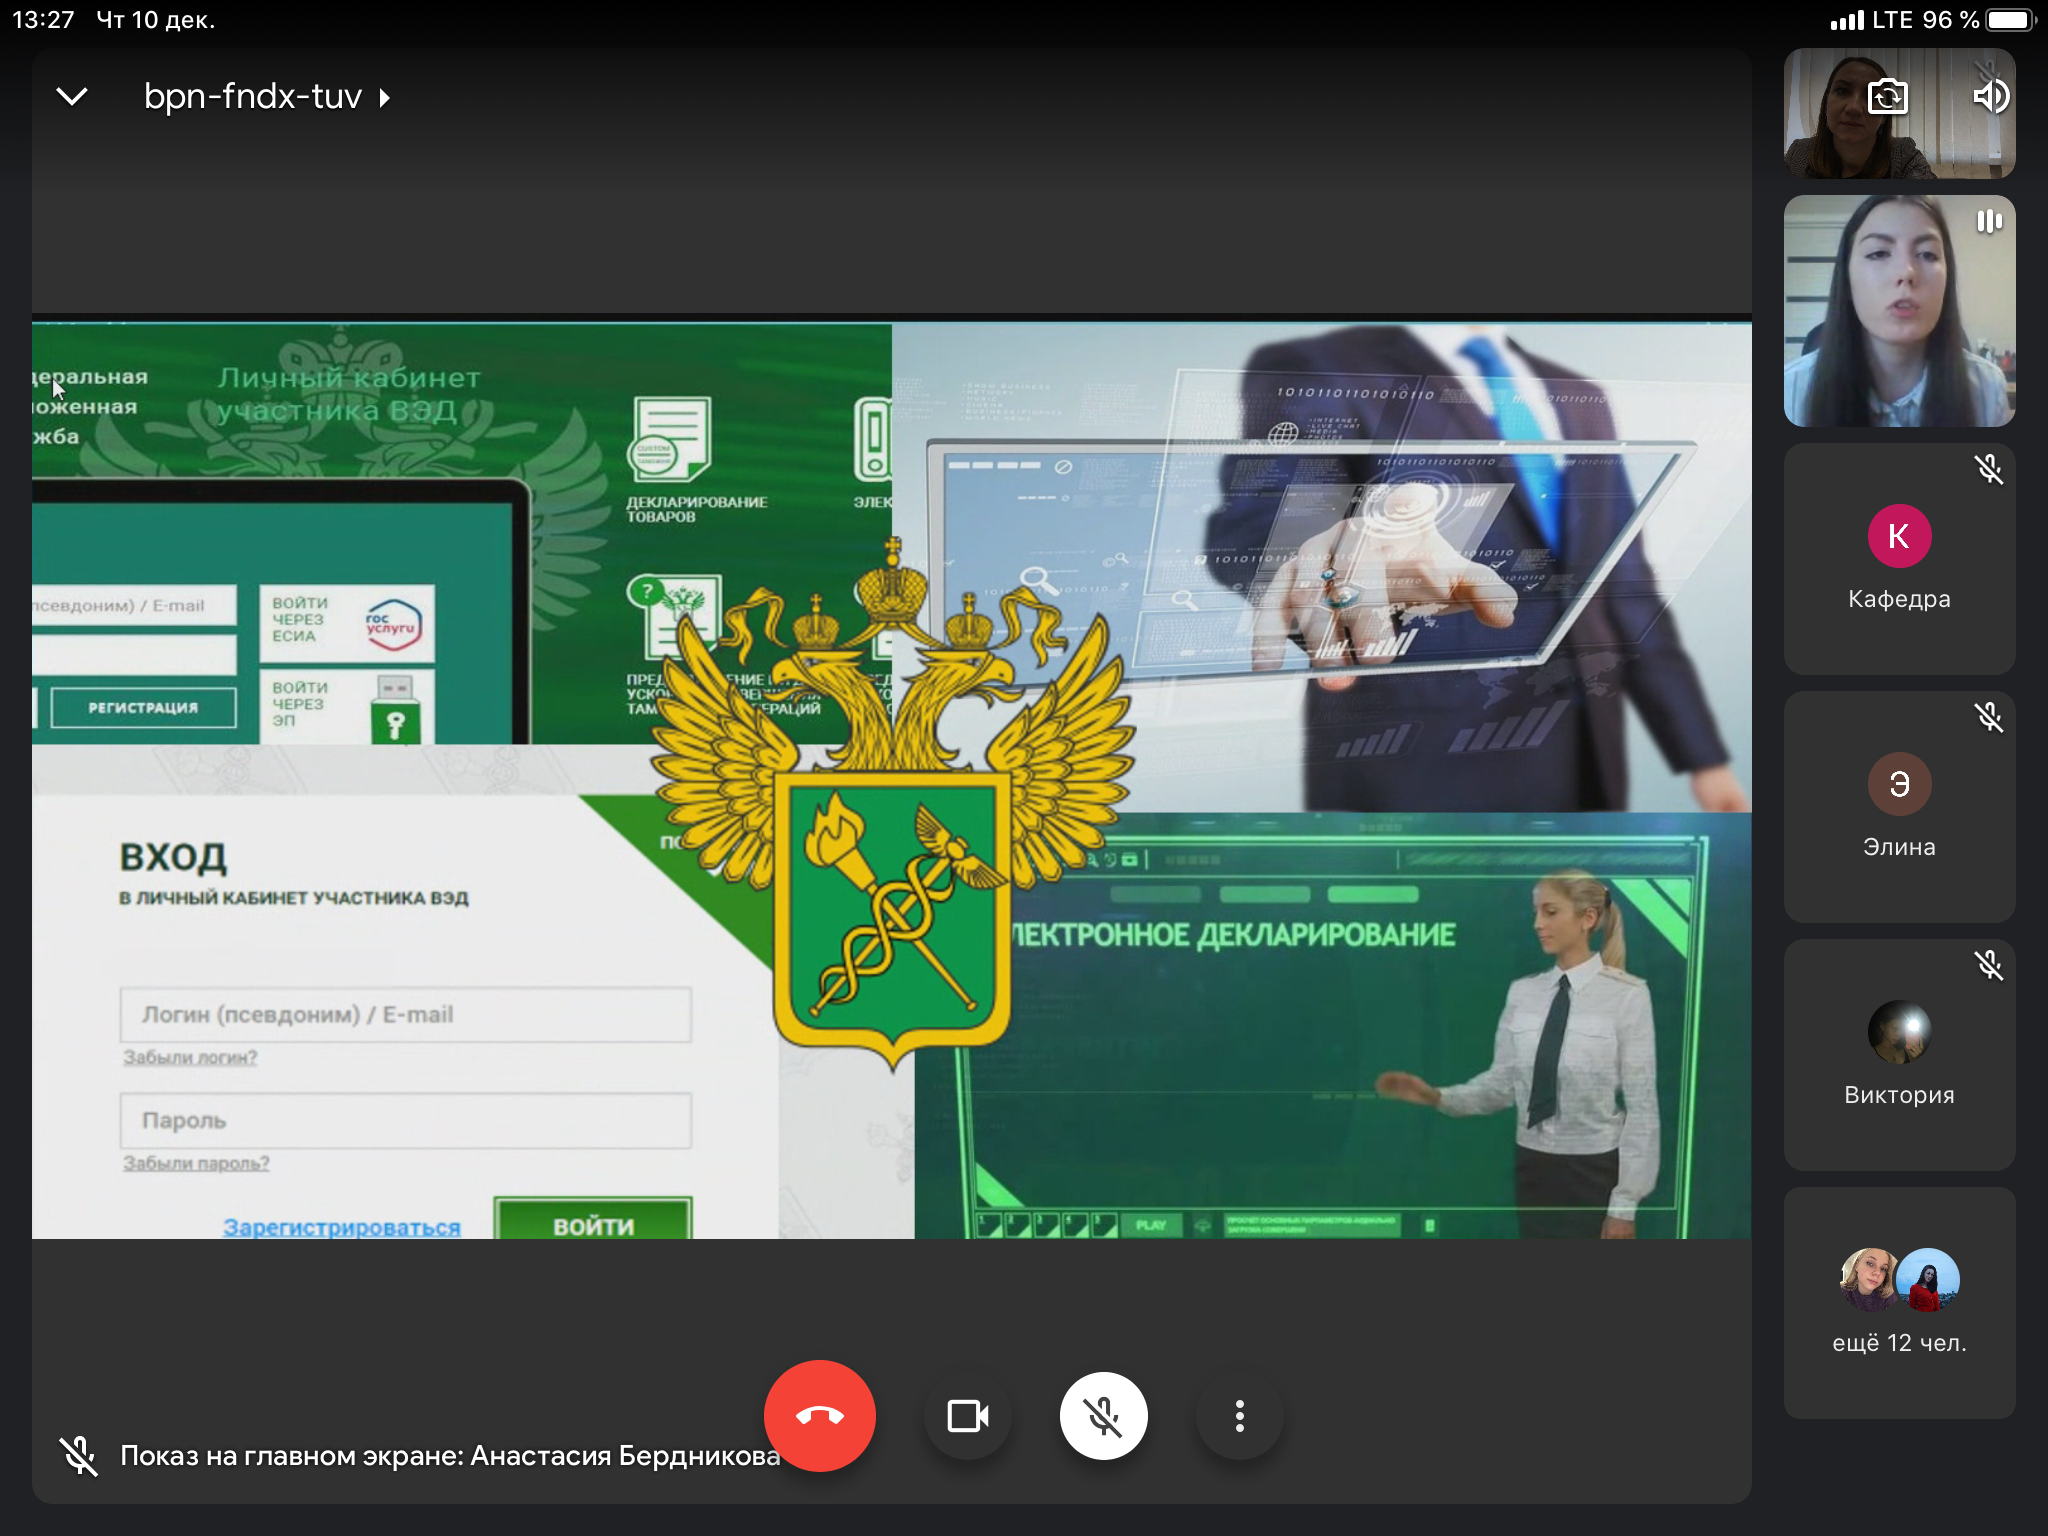Tap the muted microphone icon on Элина's tile

(1989, 717)
